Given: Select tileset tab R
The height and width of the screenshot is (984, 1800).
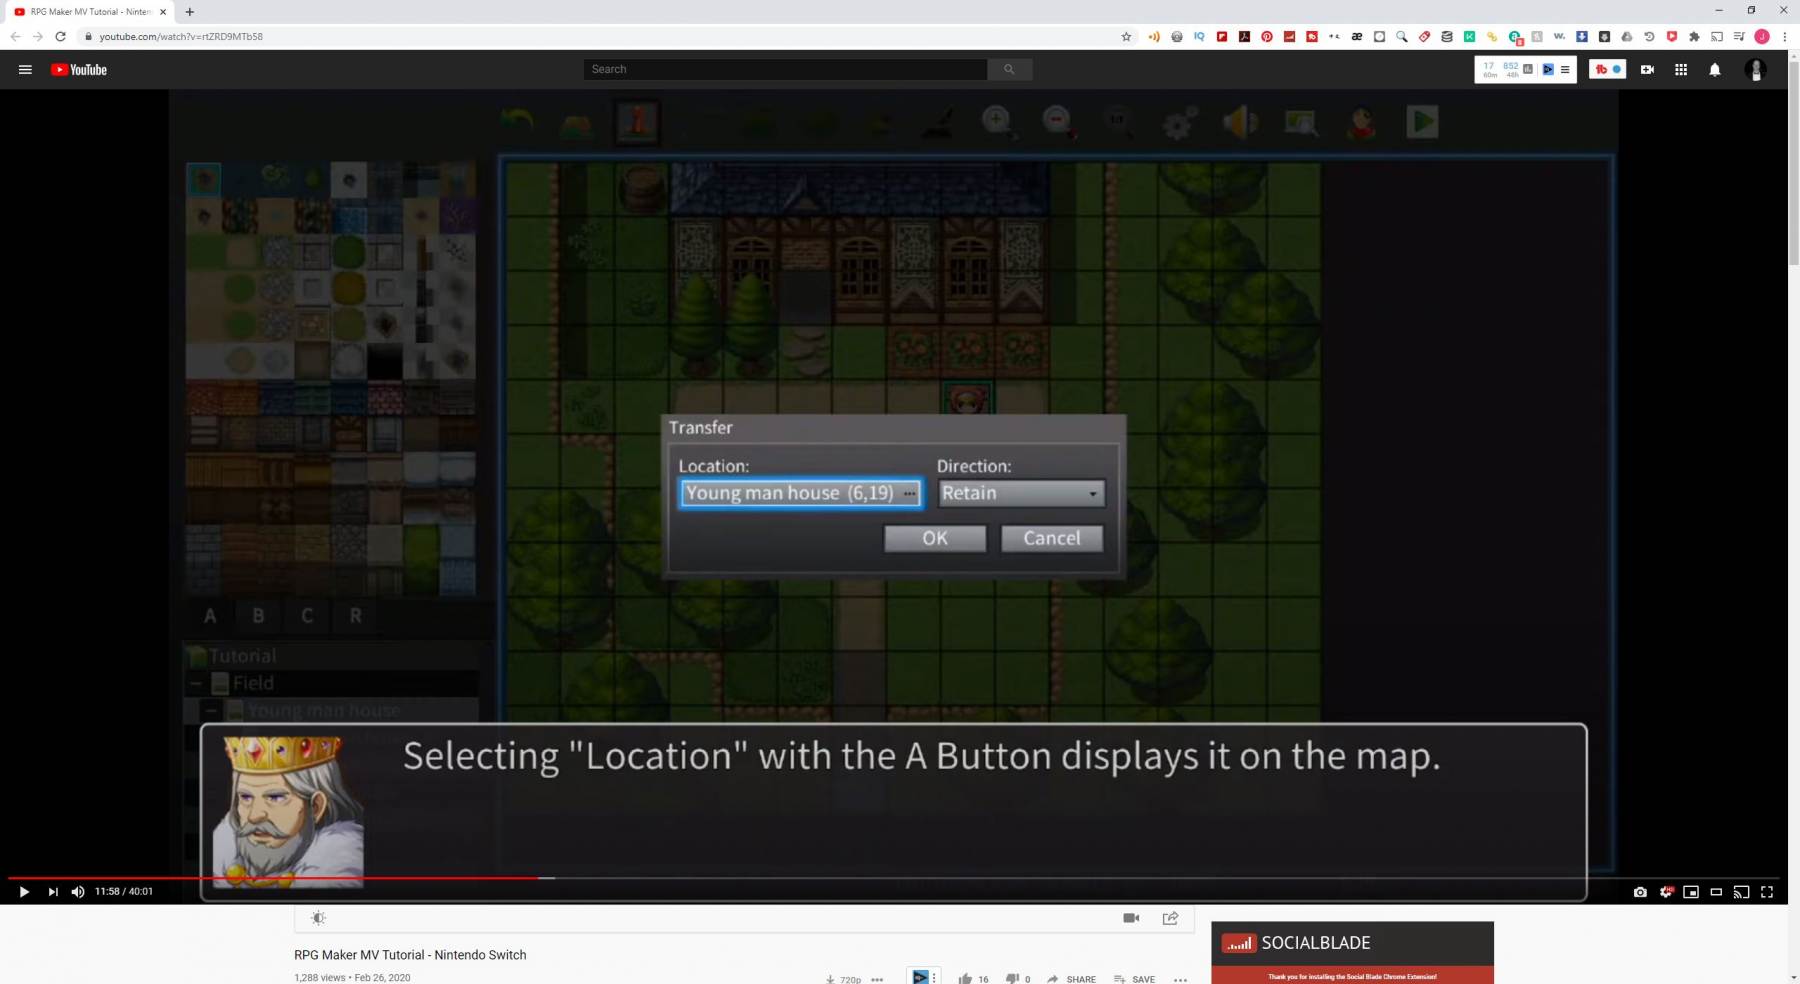Looking at the screenshot, I should (x=355, y=616).
